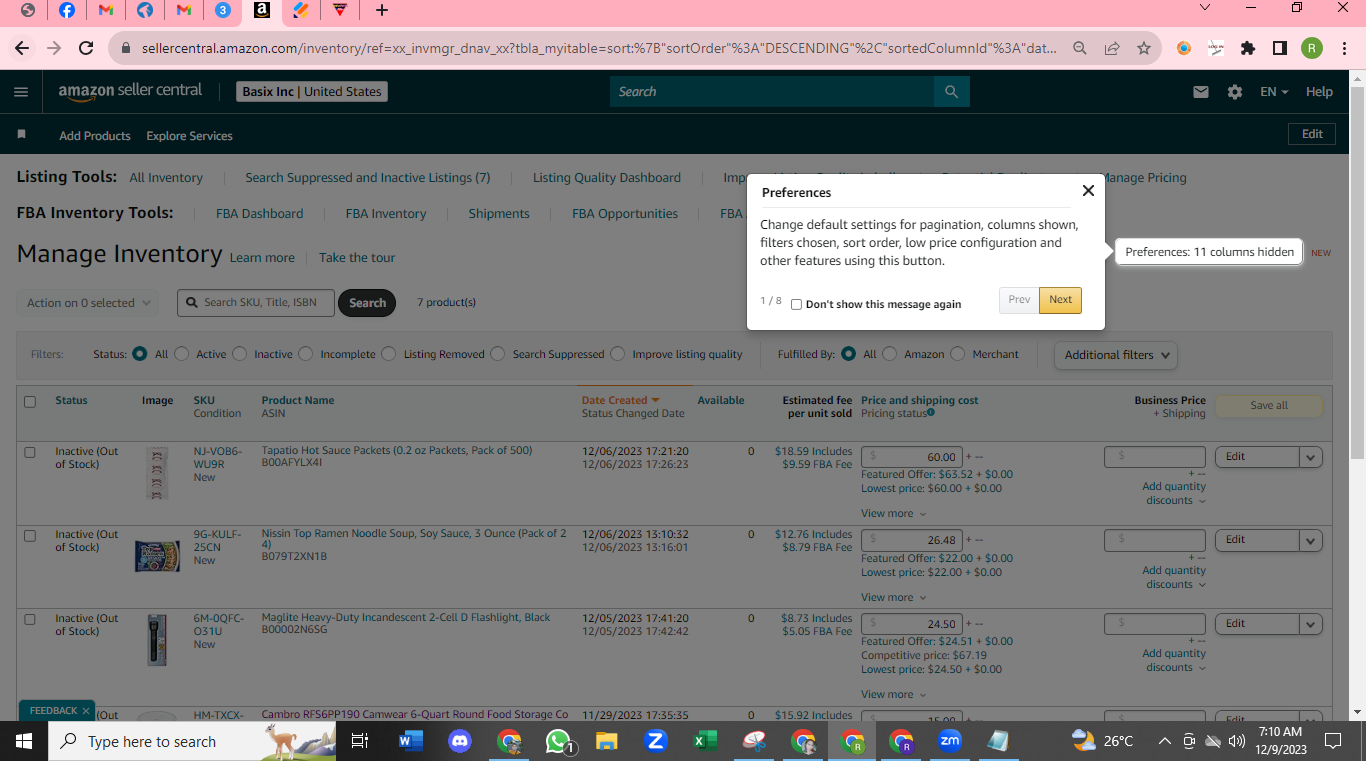The width and height of the screenshot is (1366, 761).
Task: Click the share icon in the address bar
Action: pyautogui.click(x=1112, y=48)
